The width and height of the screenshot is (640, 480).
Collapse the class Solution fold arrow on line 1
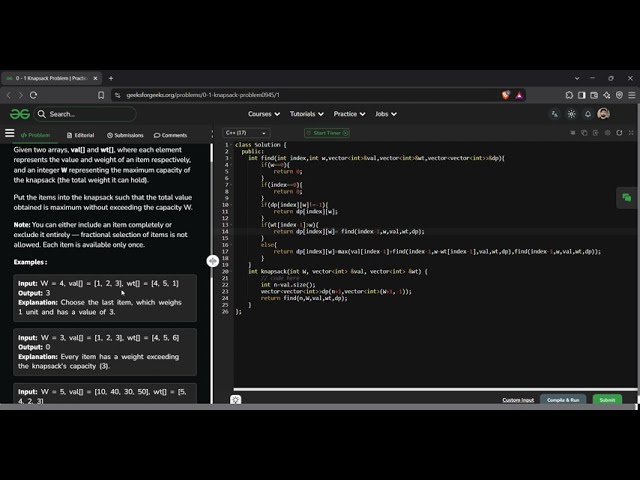coord(231,145)
